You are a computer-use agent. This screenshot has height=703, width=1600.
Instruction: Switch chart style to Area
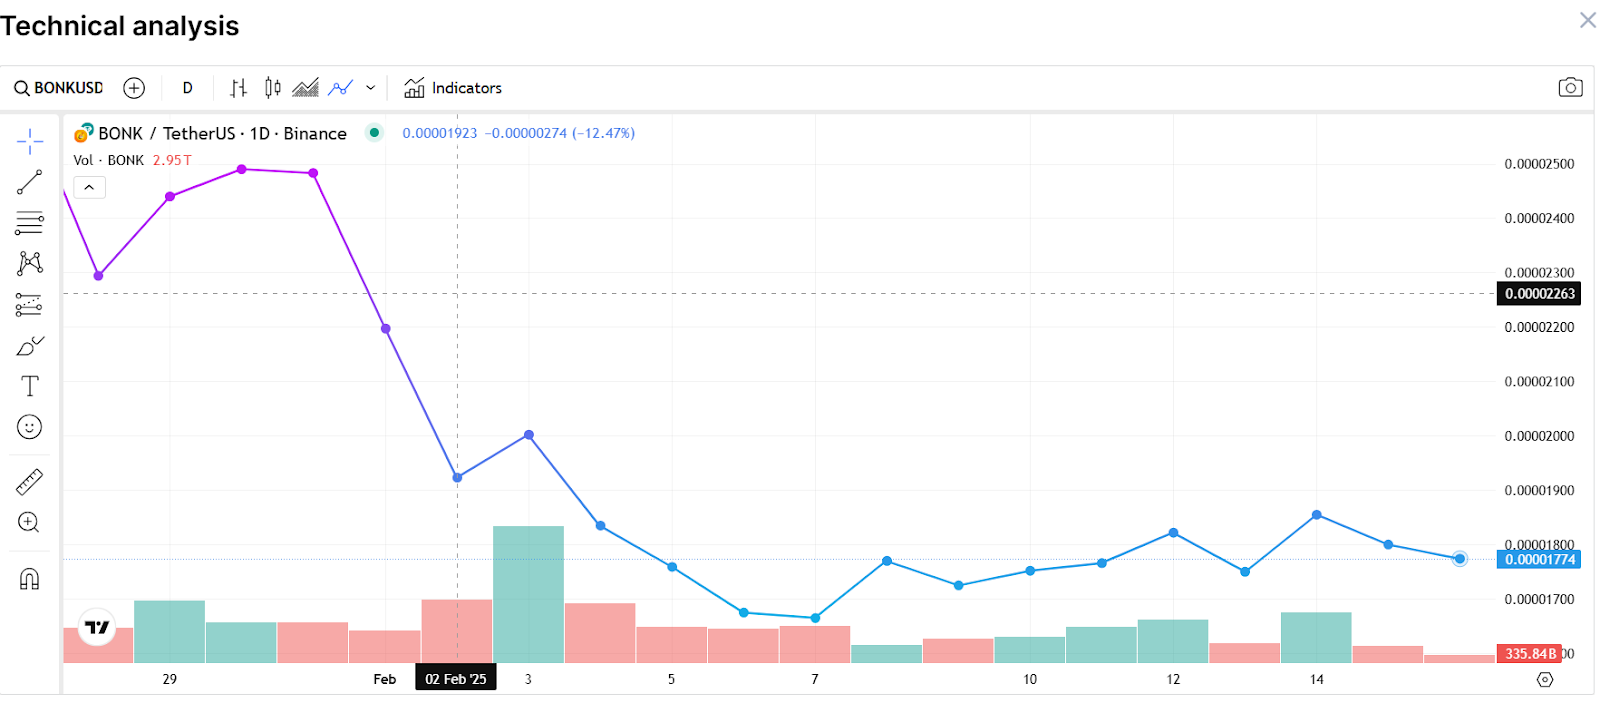pos(305,88)
